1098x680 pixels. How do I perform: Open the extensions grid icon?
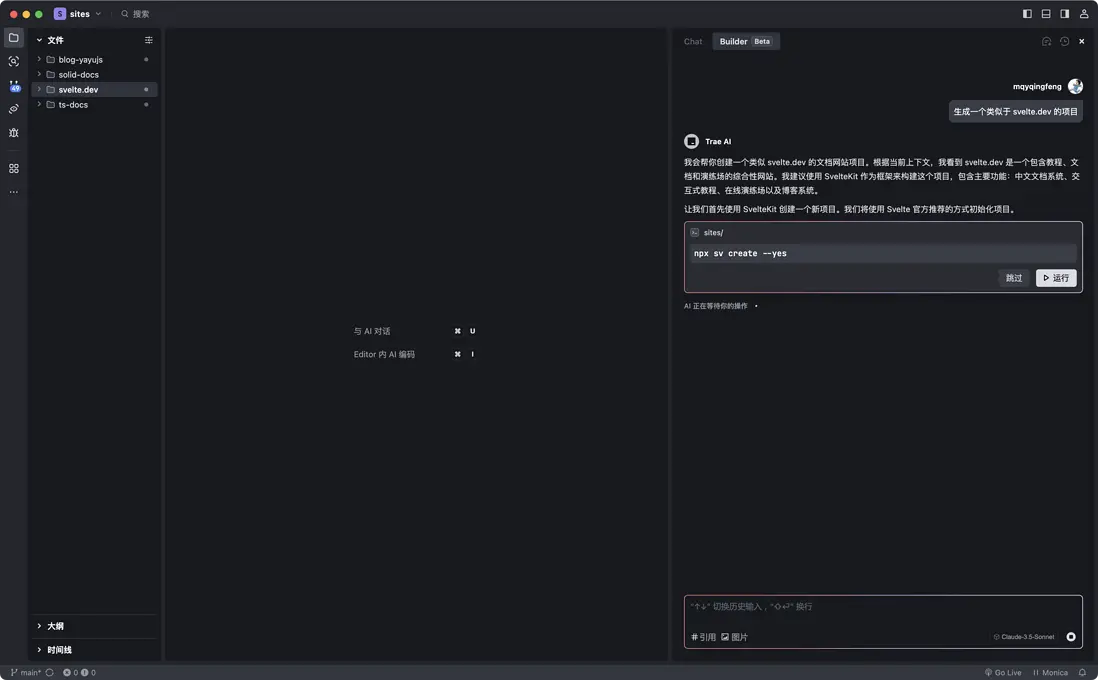coord(13,169)
